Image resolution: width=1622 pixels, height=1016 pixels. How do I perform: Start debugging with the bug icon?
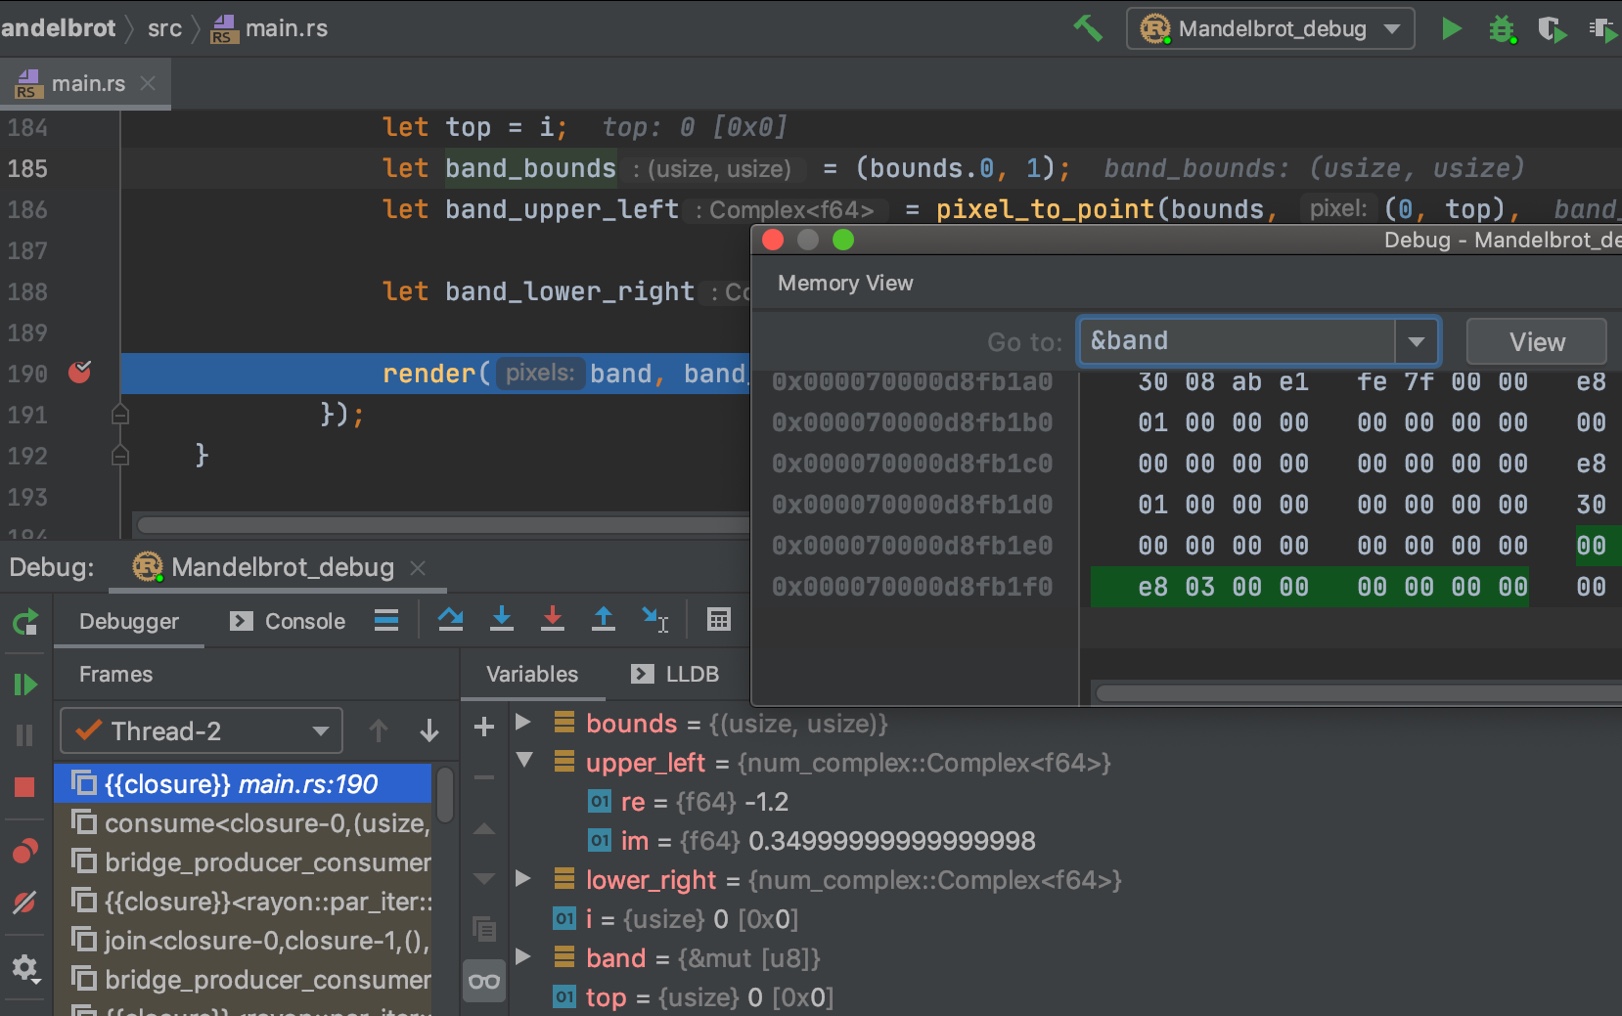click(1501, 28)
